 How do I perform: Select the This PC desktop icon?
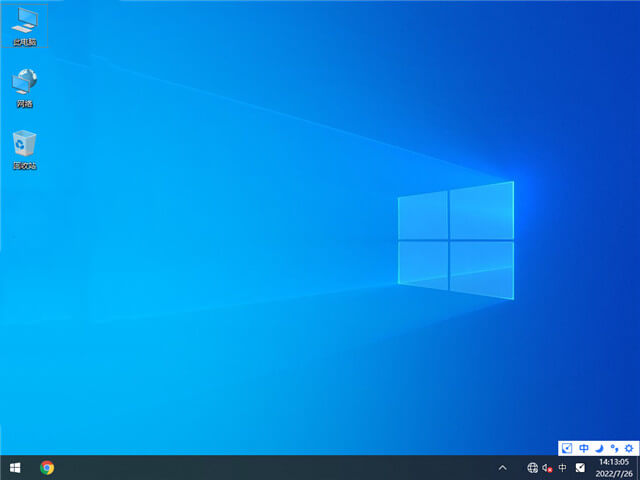pos(24,26)
